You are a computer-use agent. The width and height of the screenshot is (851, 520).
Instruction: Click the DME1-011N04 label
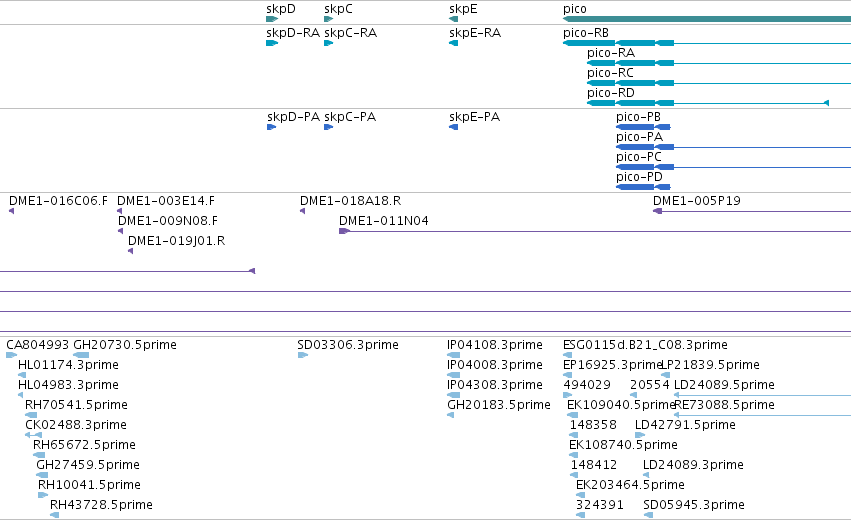tap(384, 221)
